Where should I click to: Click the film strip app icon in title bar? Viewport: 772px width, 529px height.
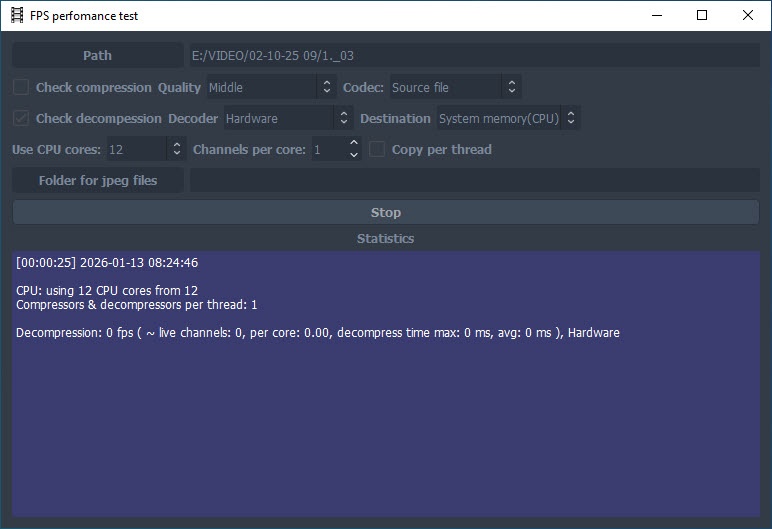point(17,15)
